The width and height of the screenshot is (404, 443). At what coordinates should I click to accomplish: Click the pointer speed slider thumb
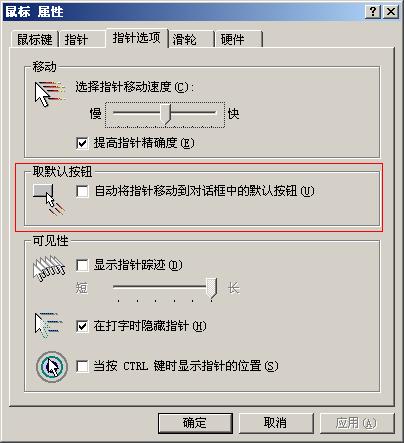pos(165,114)
